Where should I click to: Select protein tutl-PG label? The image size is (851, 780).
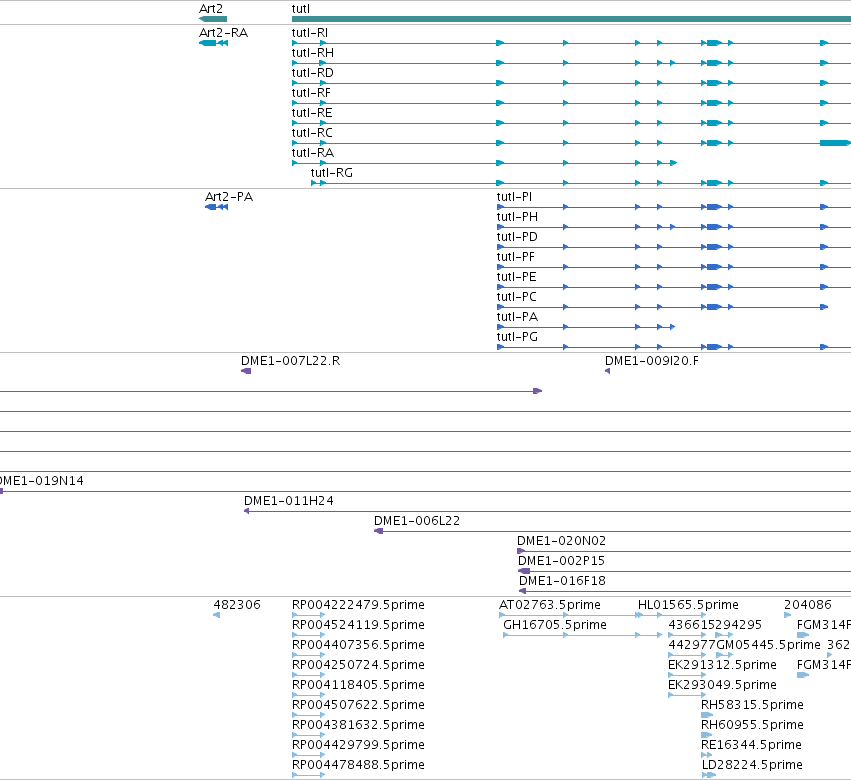[x=517, y=337]
